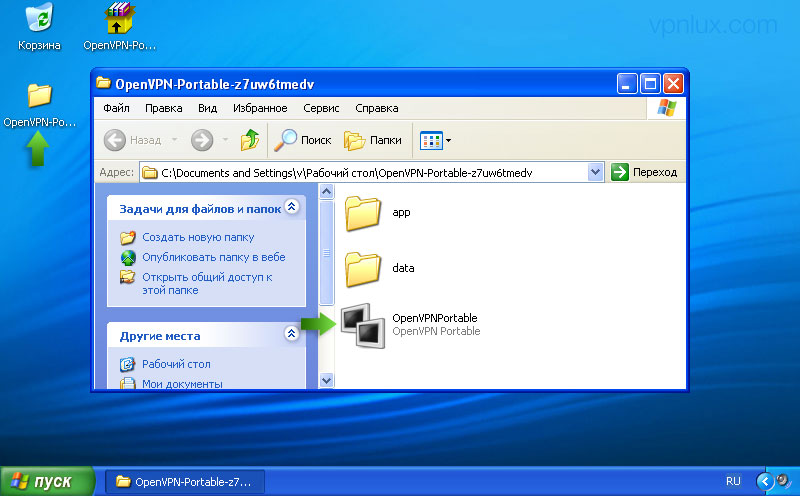The width and height of the screenshot is (800, 496).
Task: Open the Файл menu
Action: pyautogui.click(x=116, y=108)
